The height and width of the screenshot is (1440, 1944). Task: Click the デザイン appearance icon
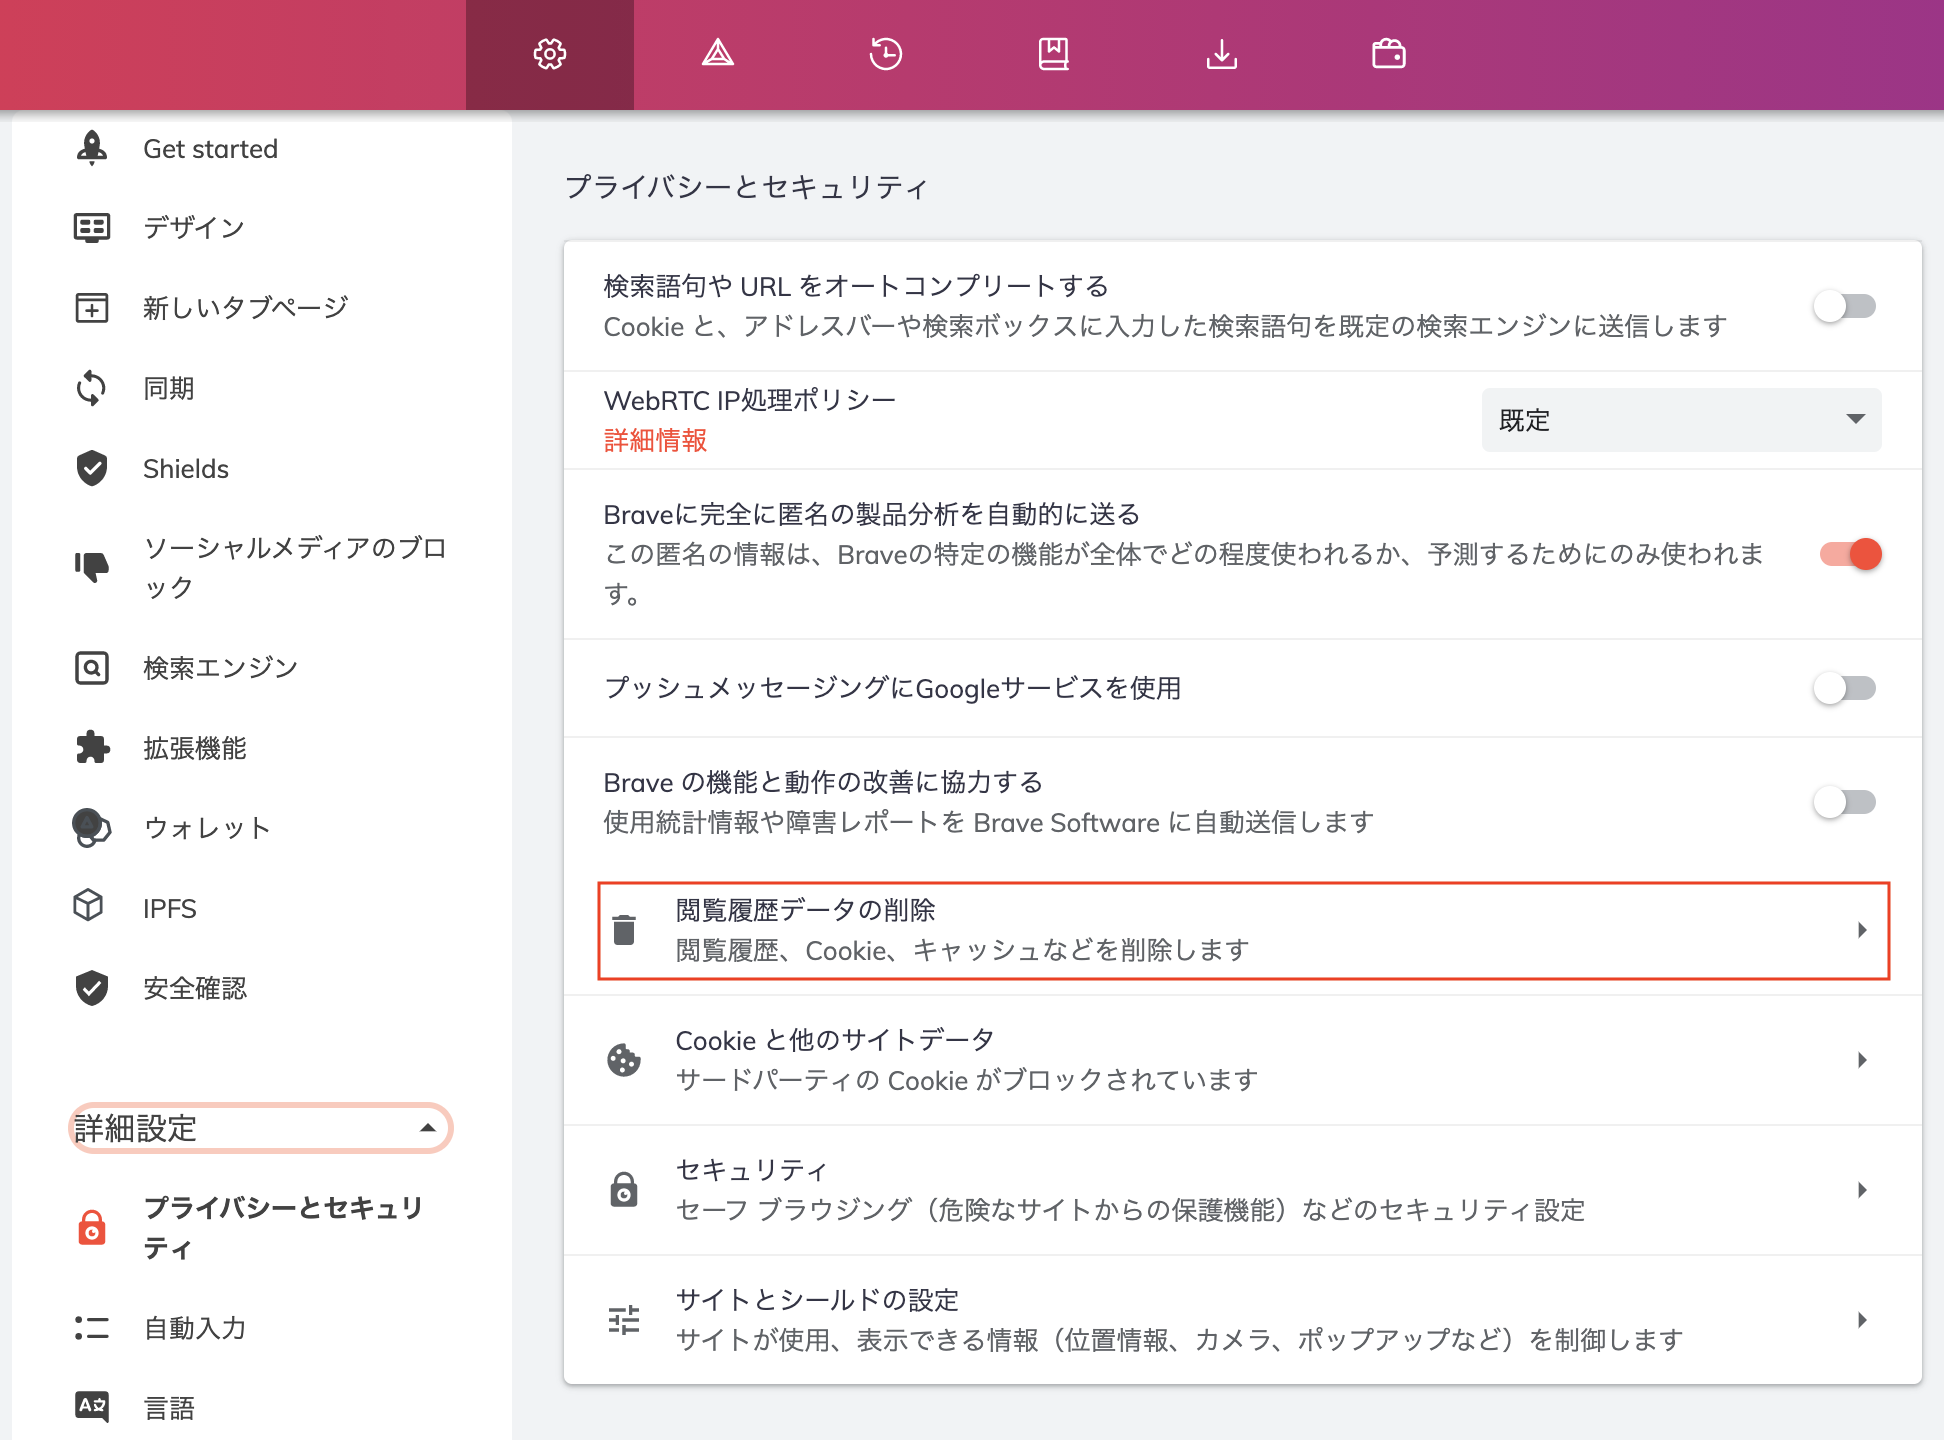click(x=92, y=228)
